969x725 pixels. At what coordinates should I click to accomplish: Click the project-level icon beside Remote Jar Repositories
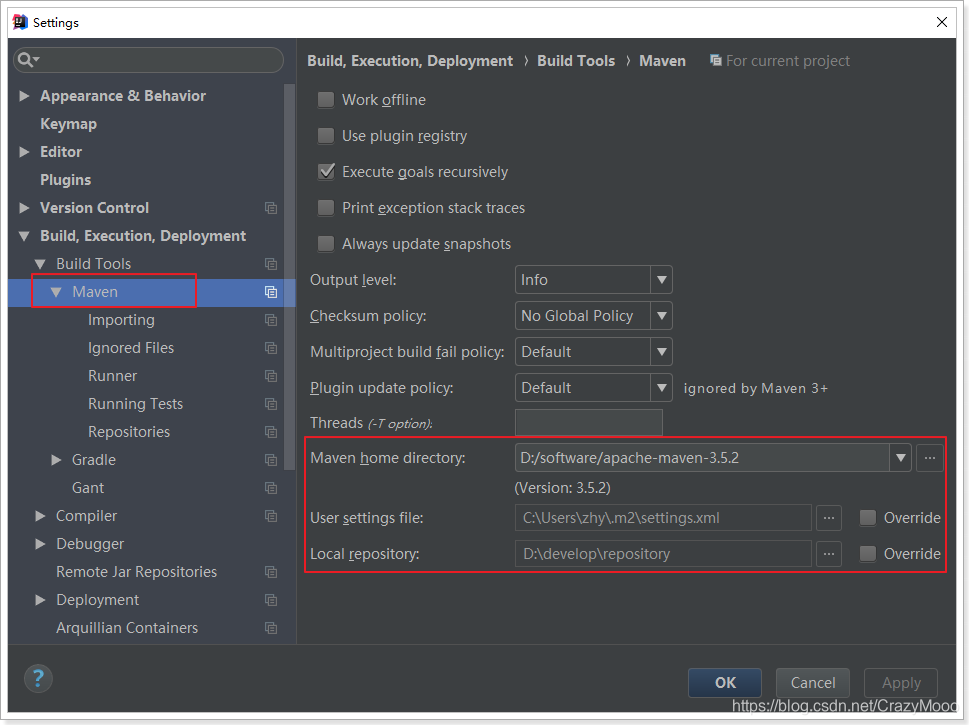pos(271,572)
